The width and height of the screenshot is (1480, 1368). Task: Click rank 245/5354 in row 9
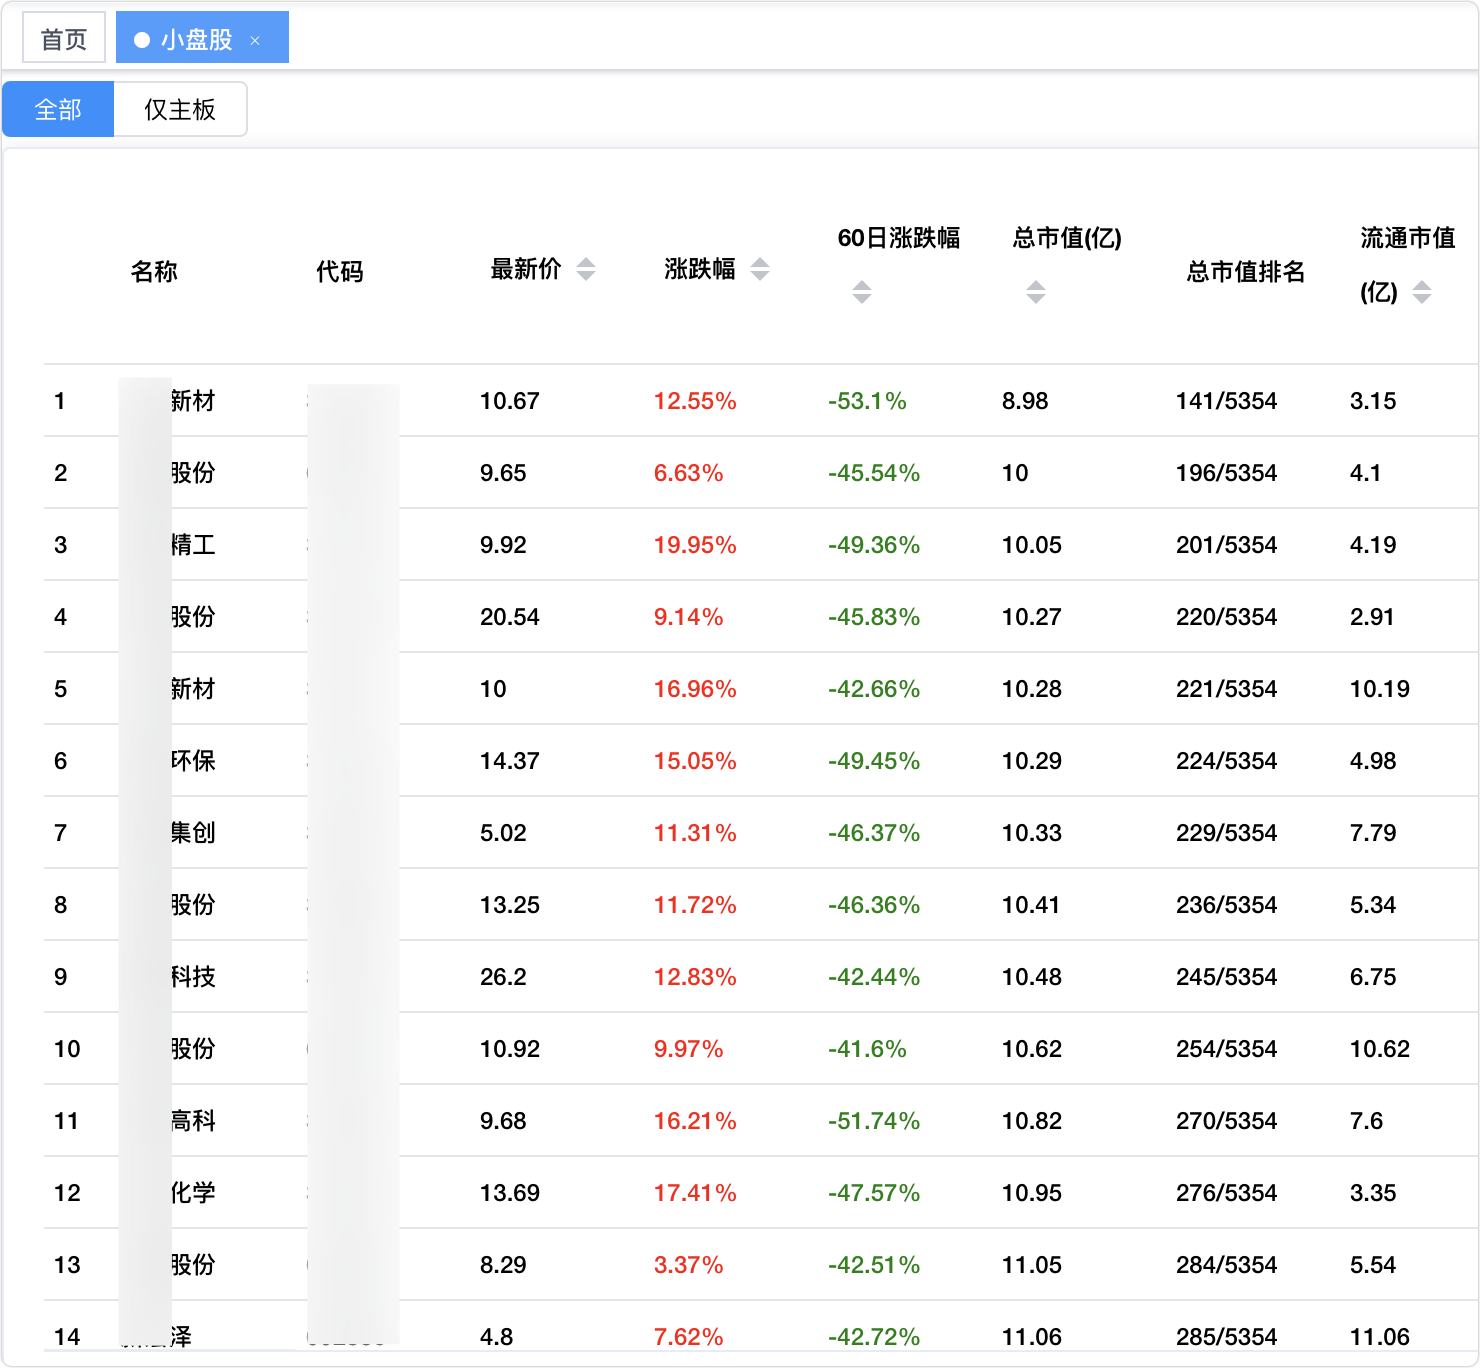(x=1226, y=977)
